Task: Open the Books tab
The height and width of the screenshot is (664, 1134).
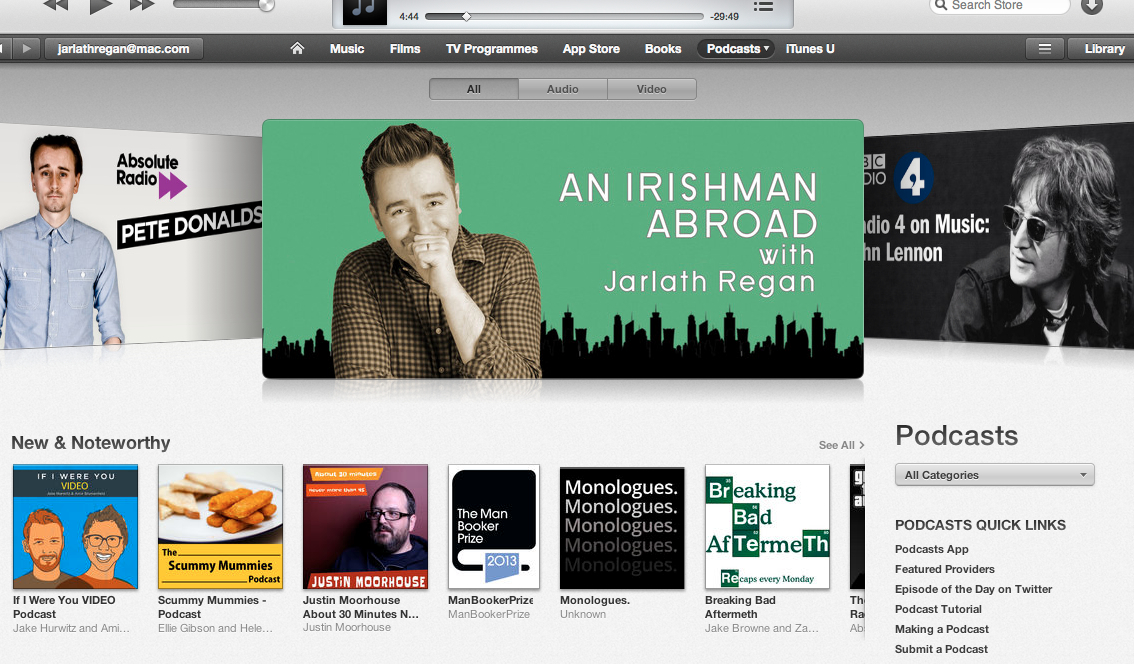Action: coord(663,48)
